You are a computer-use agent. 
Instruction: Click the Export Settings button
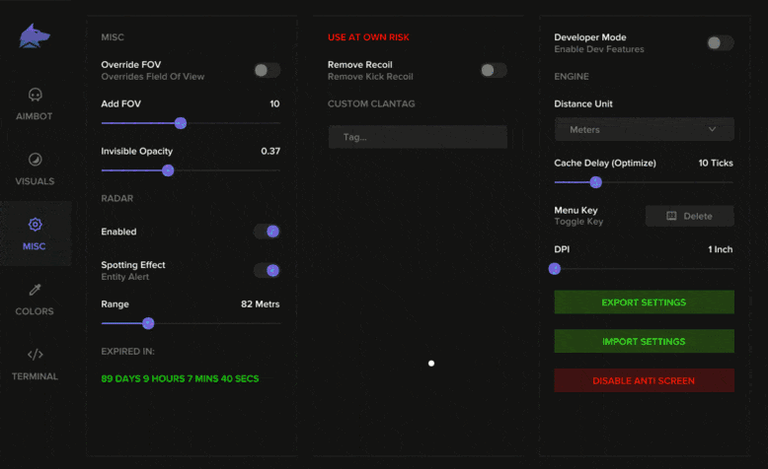[x=643, y=302]
